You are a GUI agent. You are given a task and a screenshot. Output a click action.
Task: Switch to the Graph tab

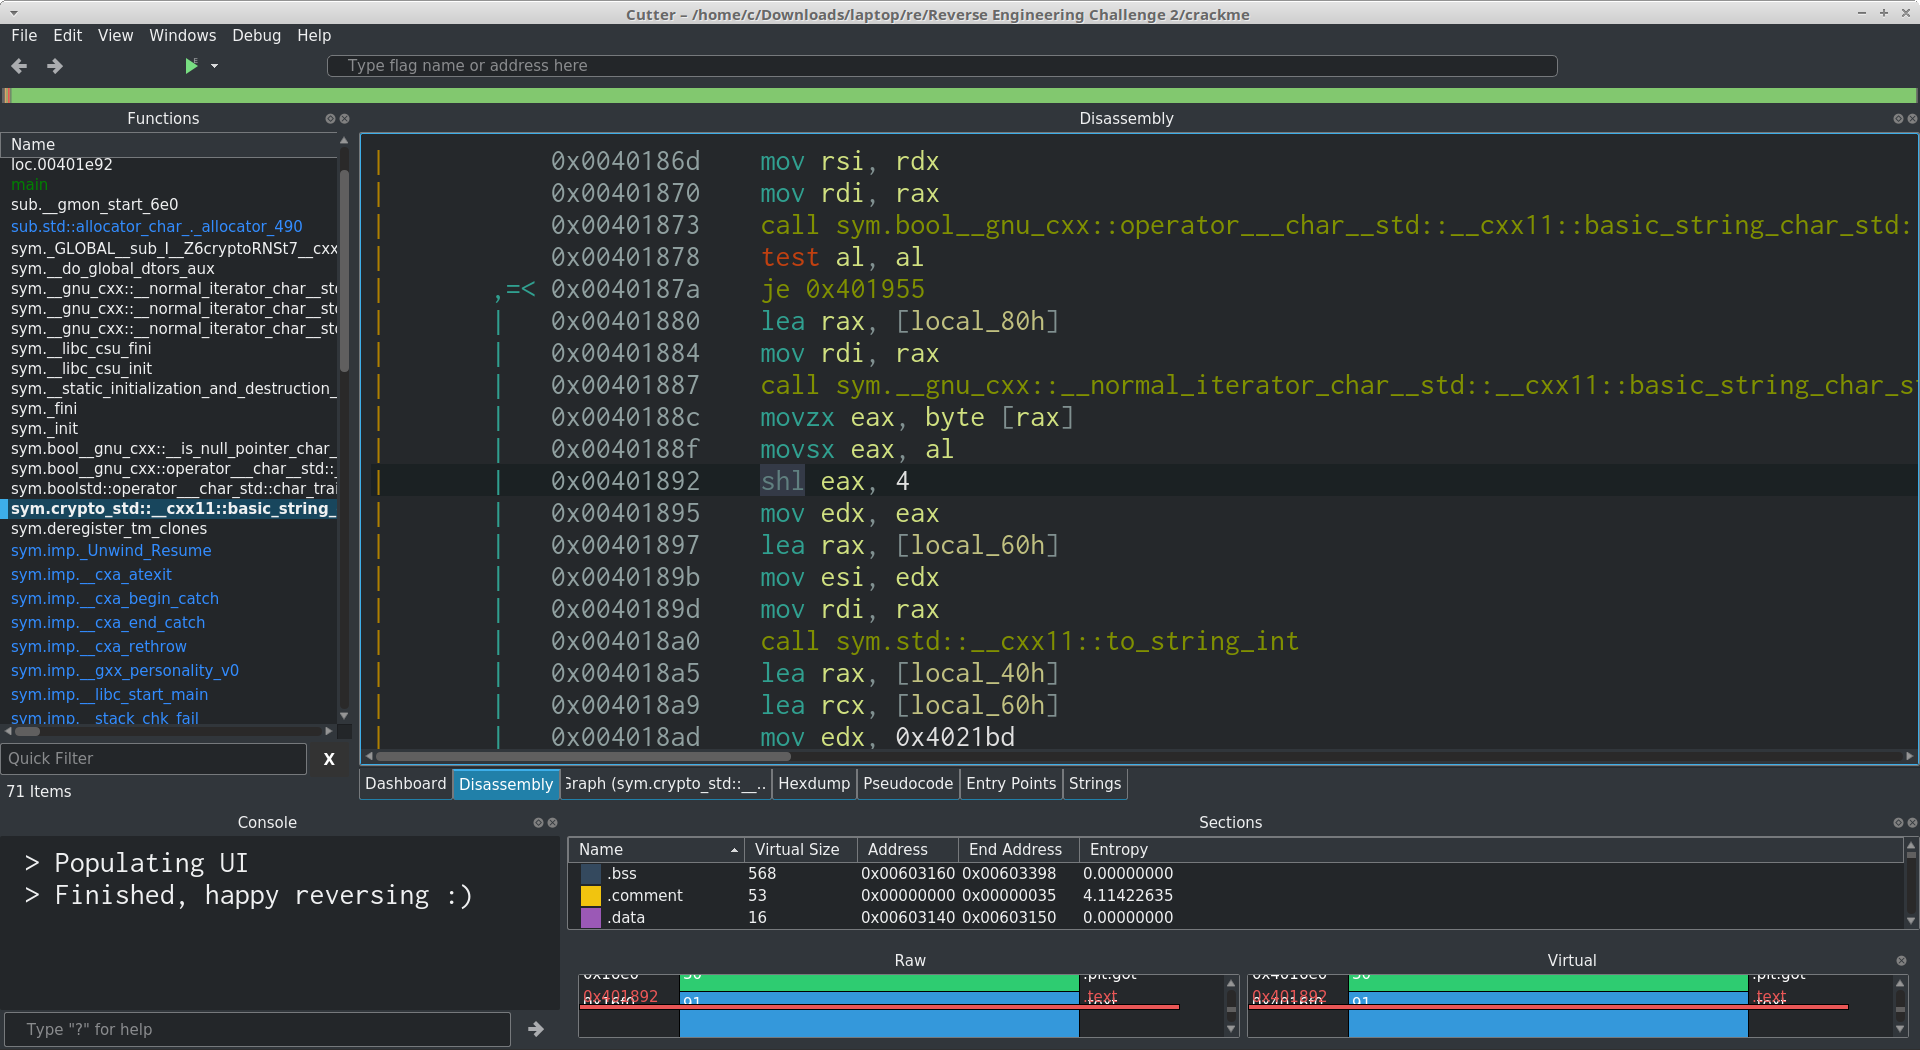click(665, 784)
